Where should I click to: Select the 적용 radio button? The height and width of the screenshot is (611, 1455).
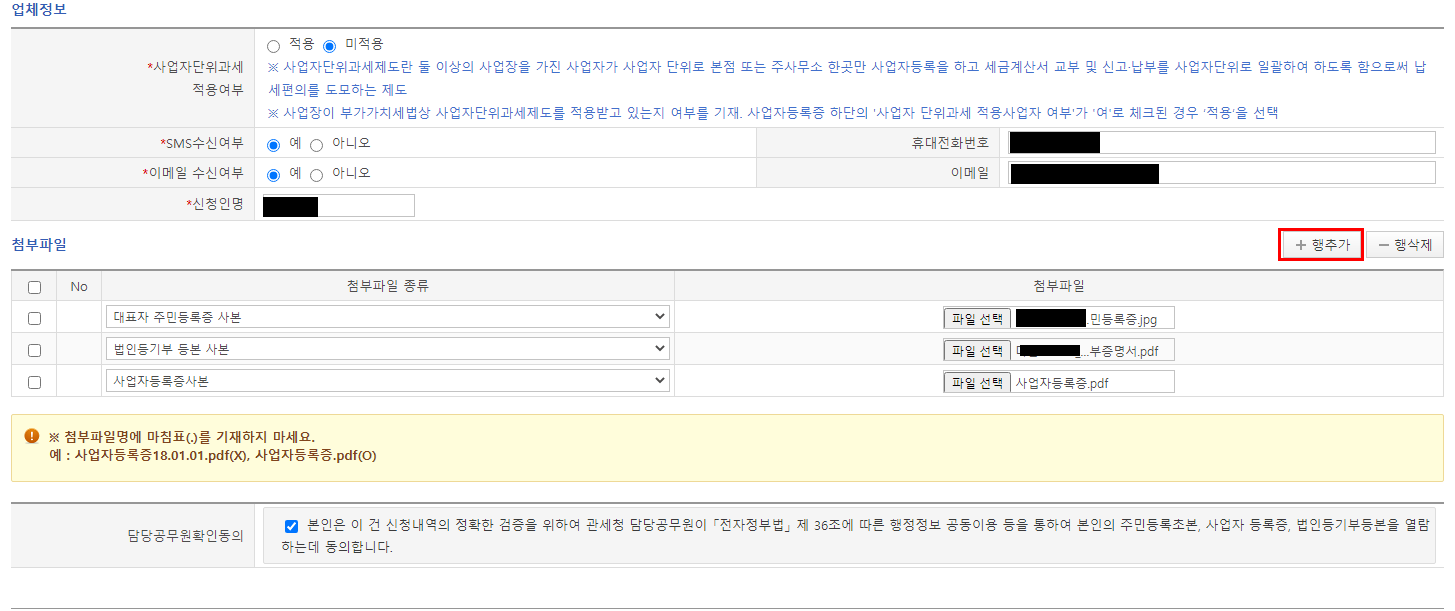coord(273,46)
